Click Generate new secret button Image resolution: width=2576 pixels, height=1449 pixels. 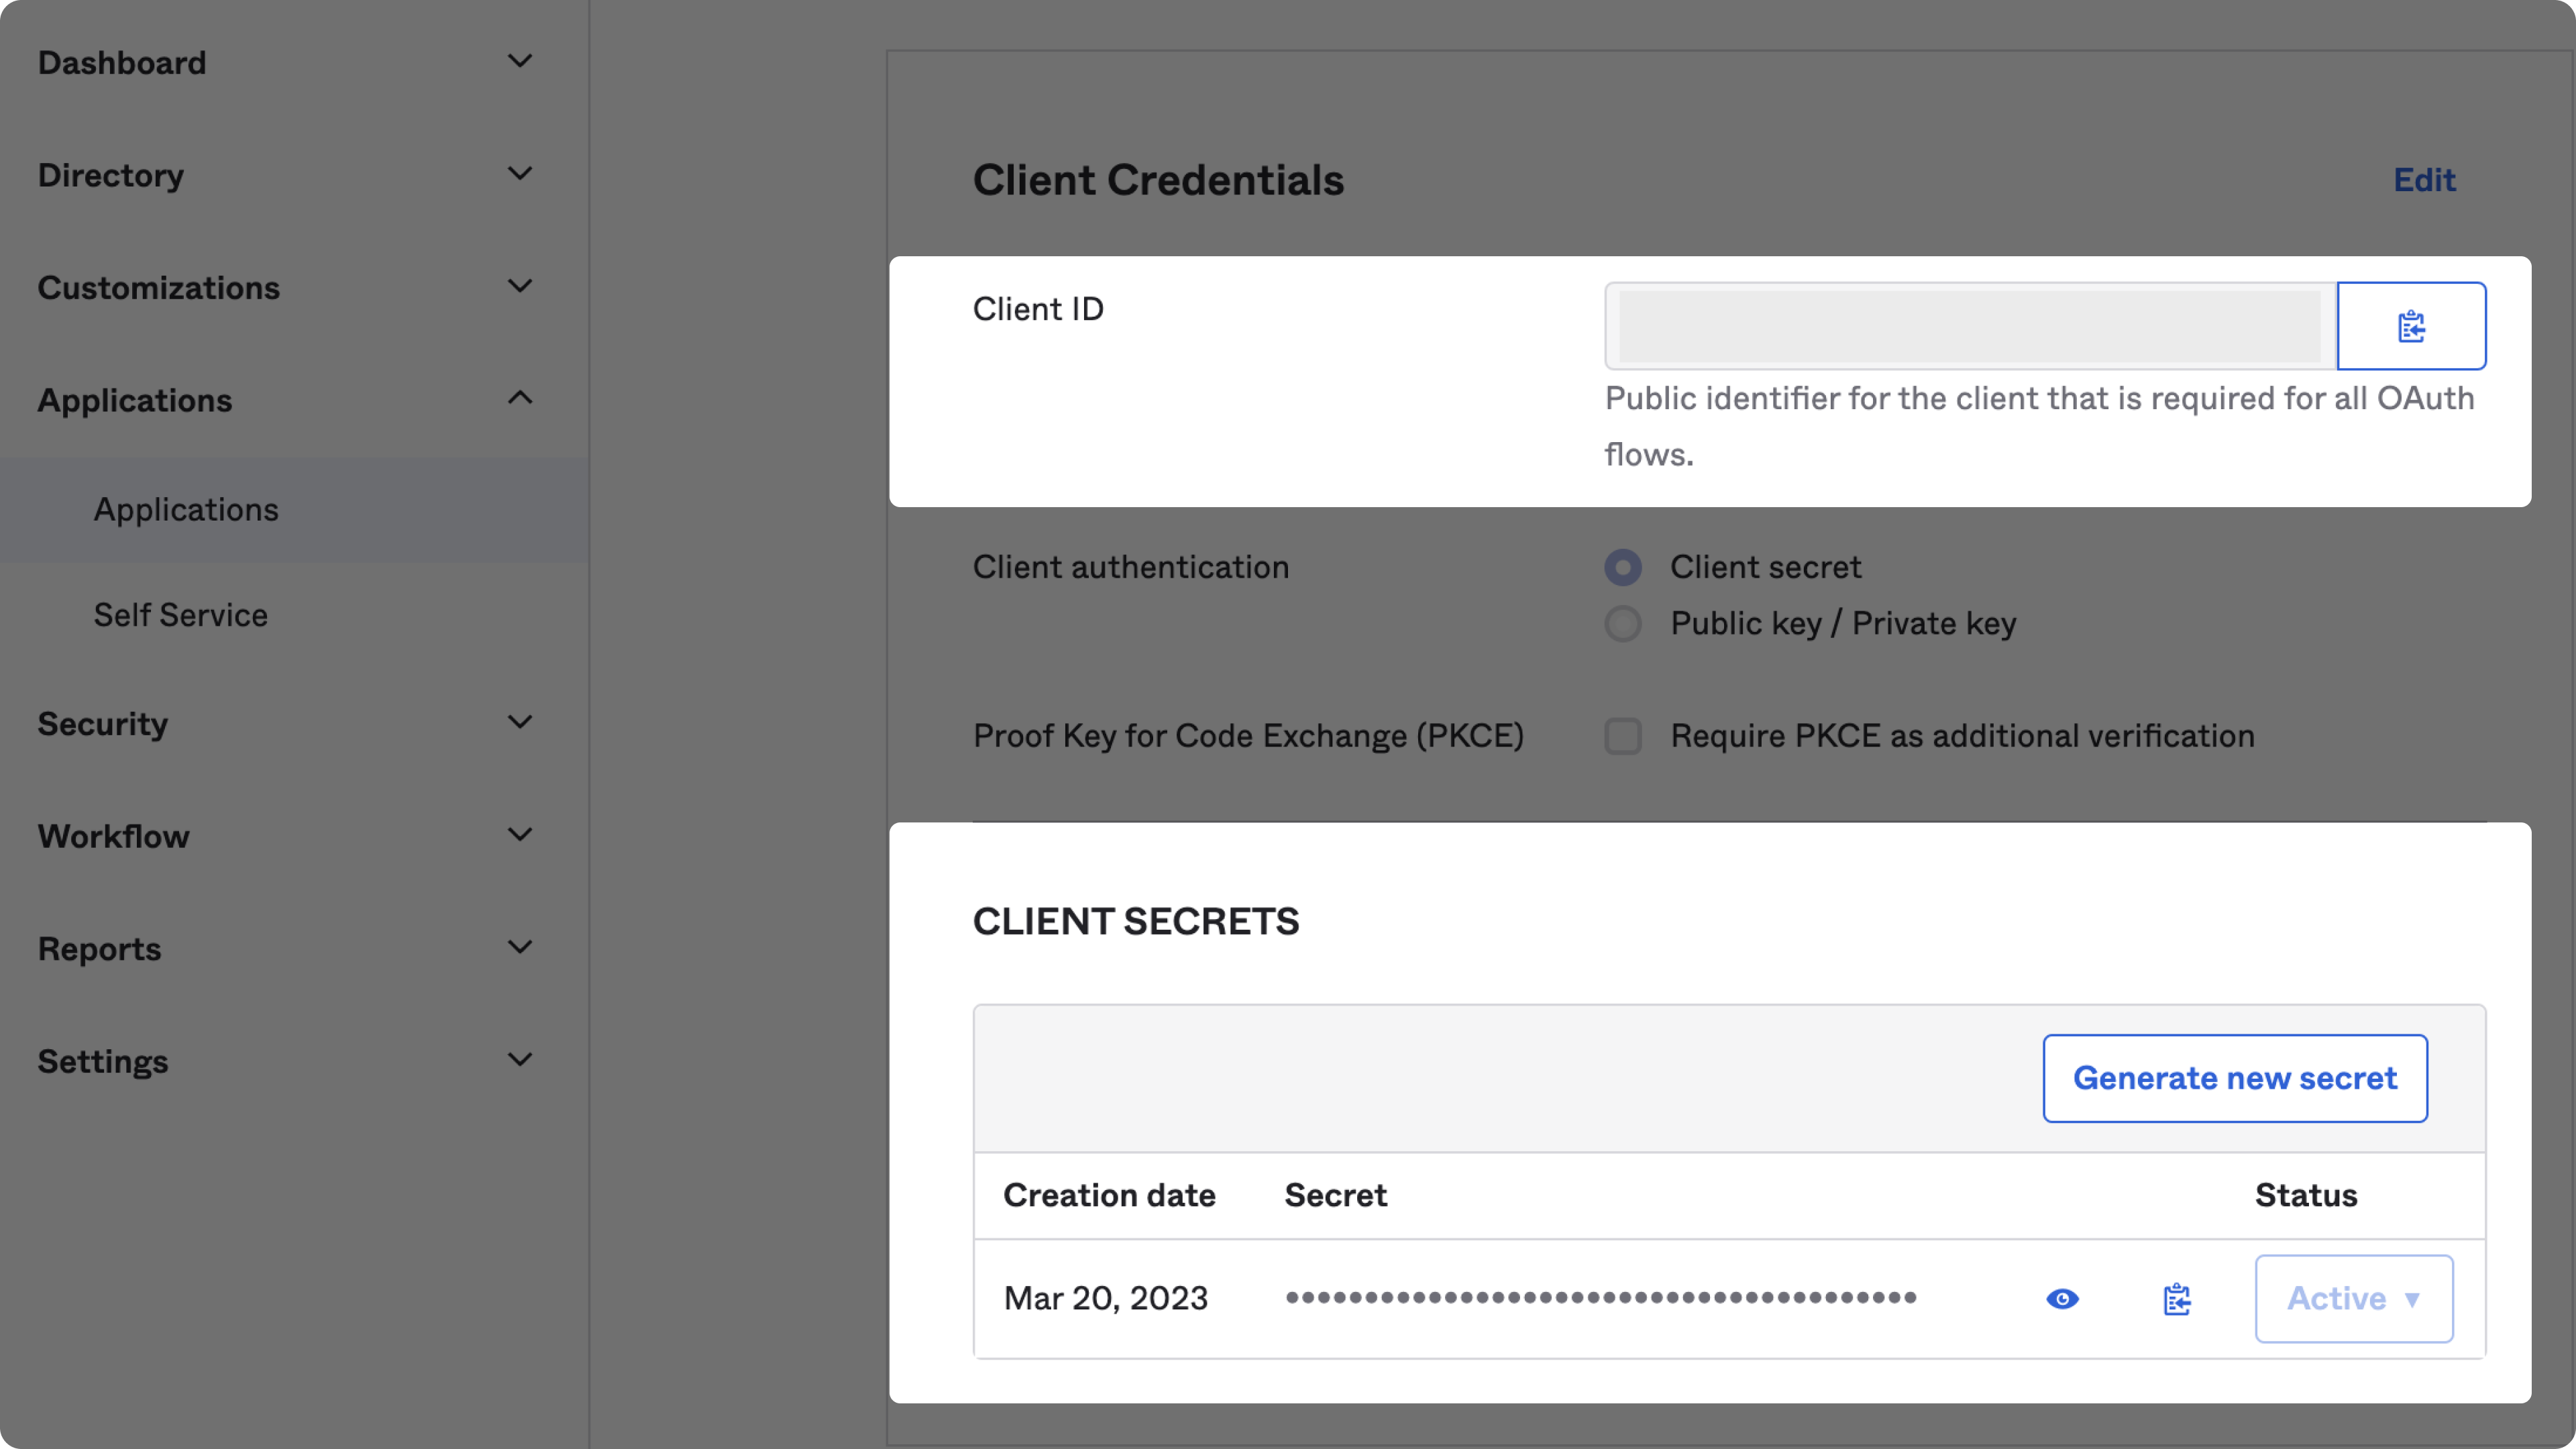2234,1078
